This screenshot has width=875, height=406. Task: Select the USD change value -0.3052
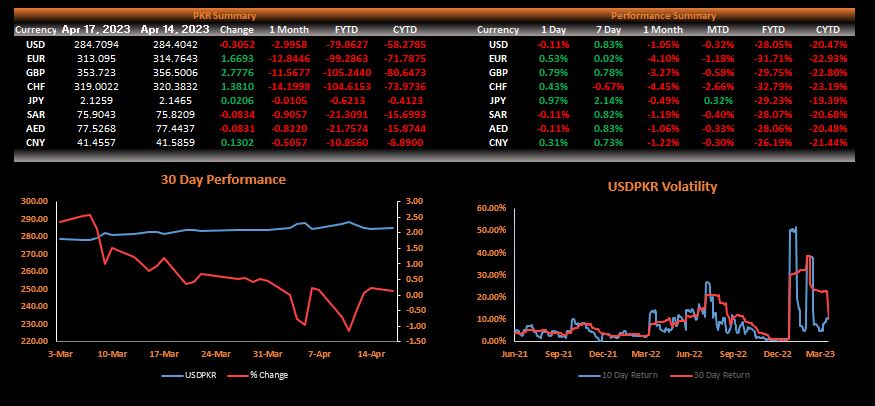[236, 44]
